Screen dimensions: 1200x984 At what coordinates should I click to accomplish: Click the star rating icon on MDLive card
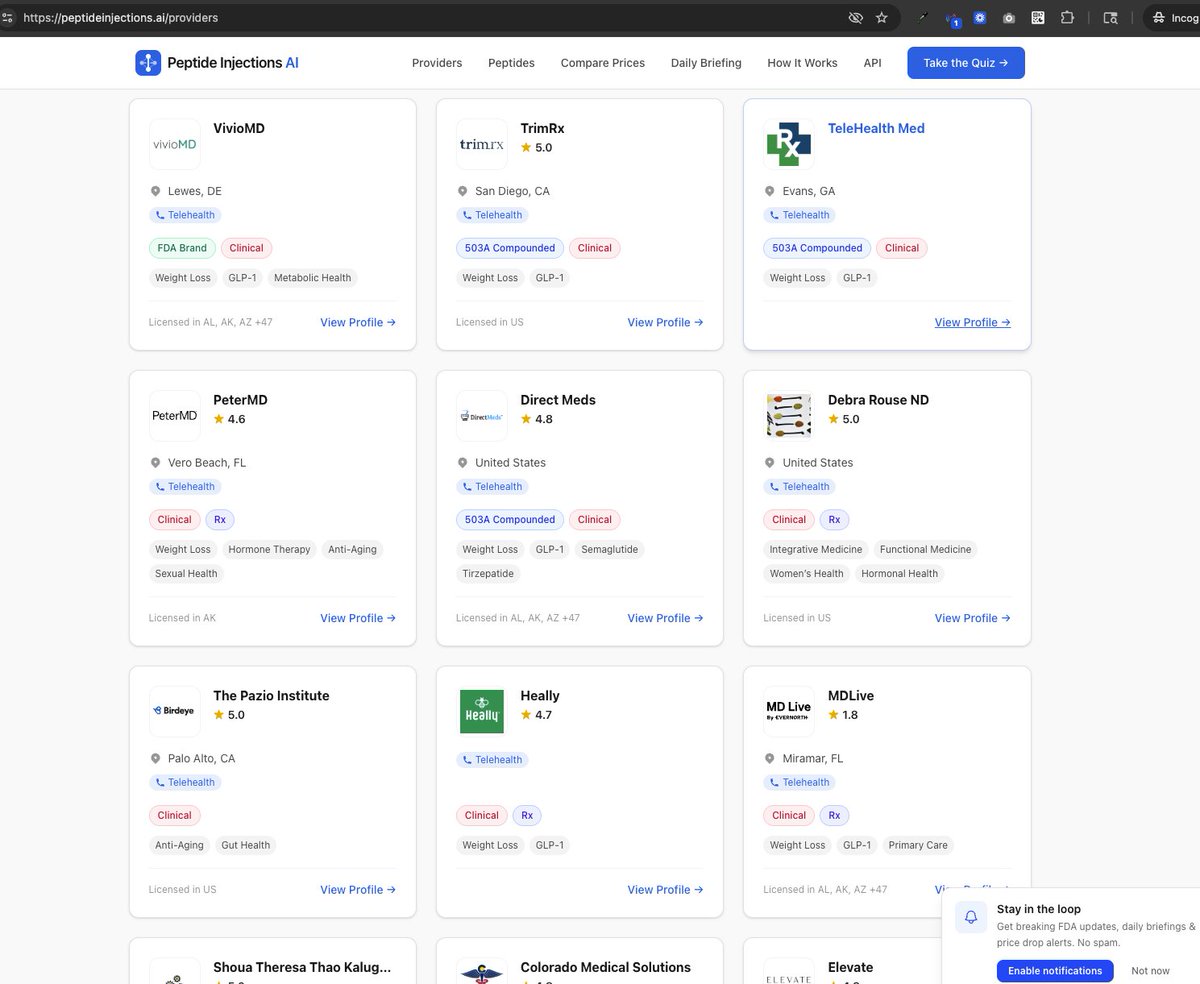[833, 715]
